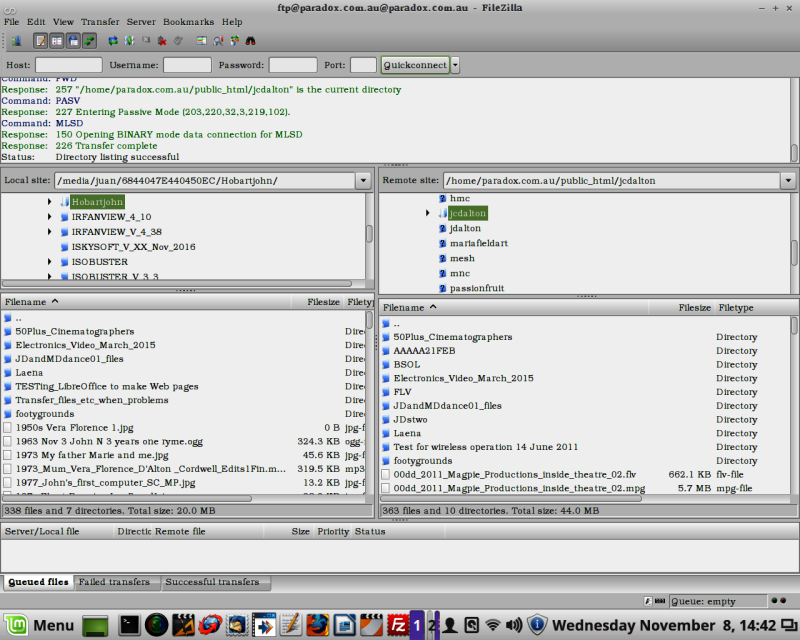
Task: Launch the Terminal from the taskbar
Action: point(129,625)
